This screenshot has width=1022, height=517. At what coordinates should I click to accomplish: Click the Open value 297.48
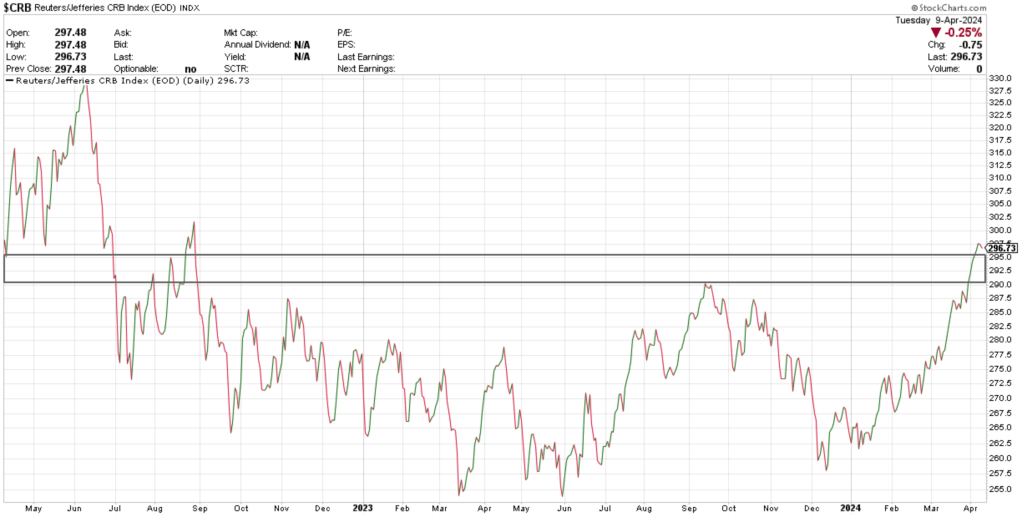pos(71,33)
